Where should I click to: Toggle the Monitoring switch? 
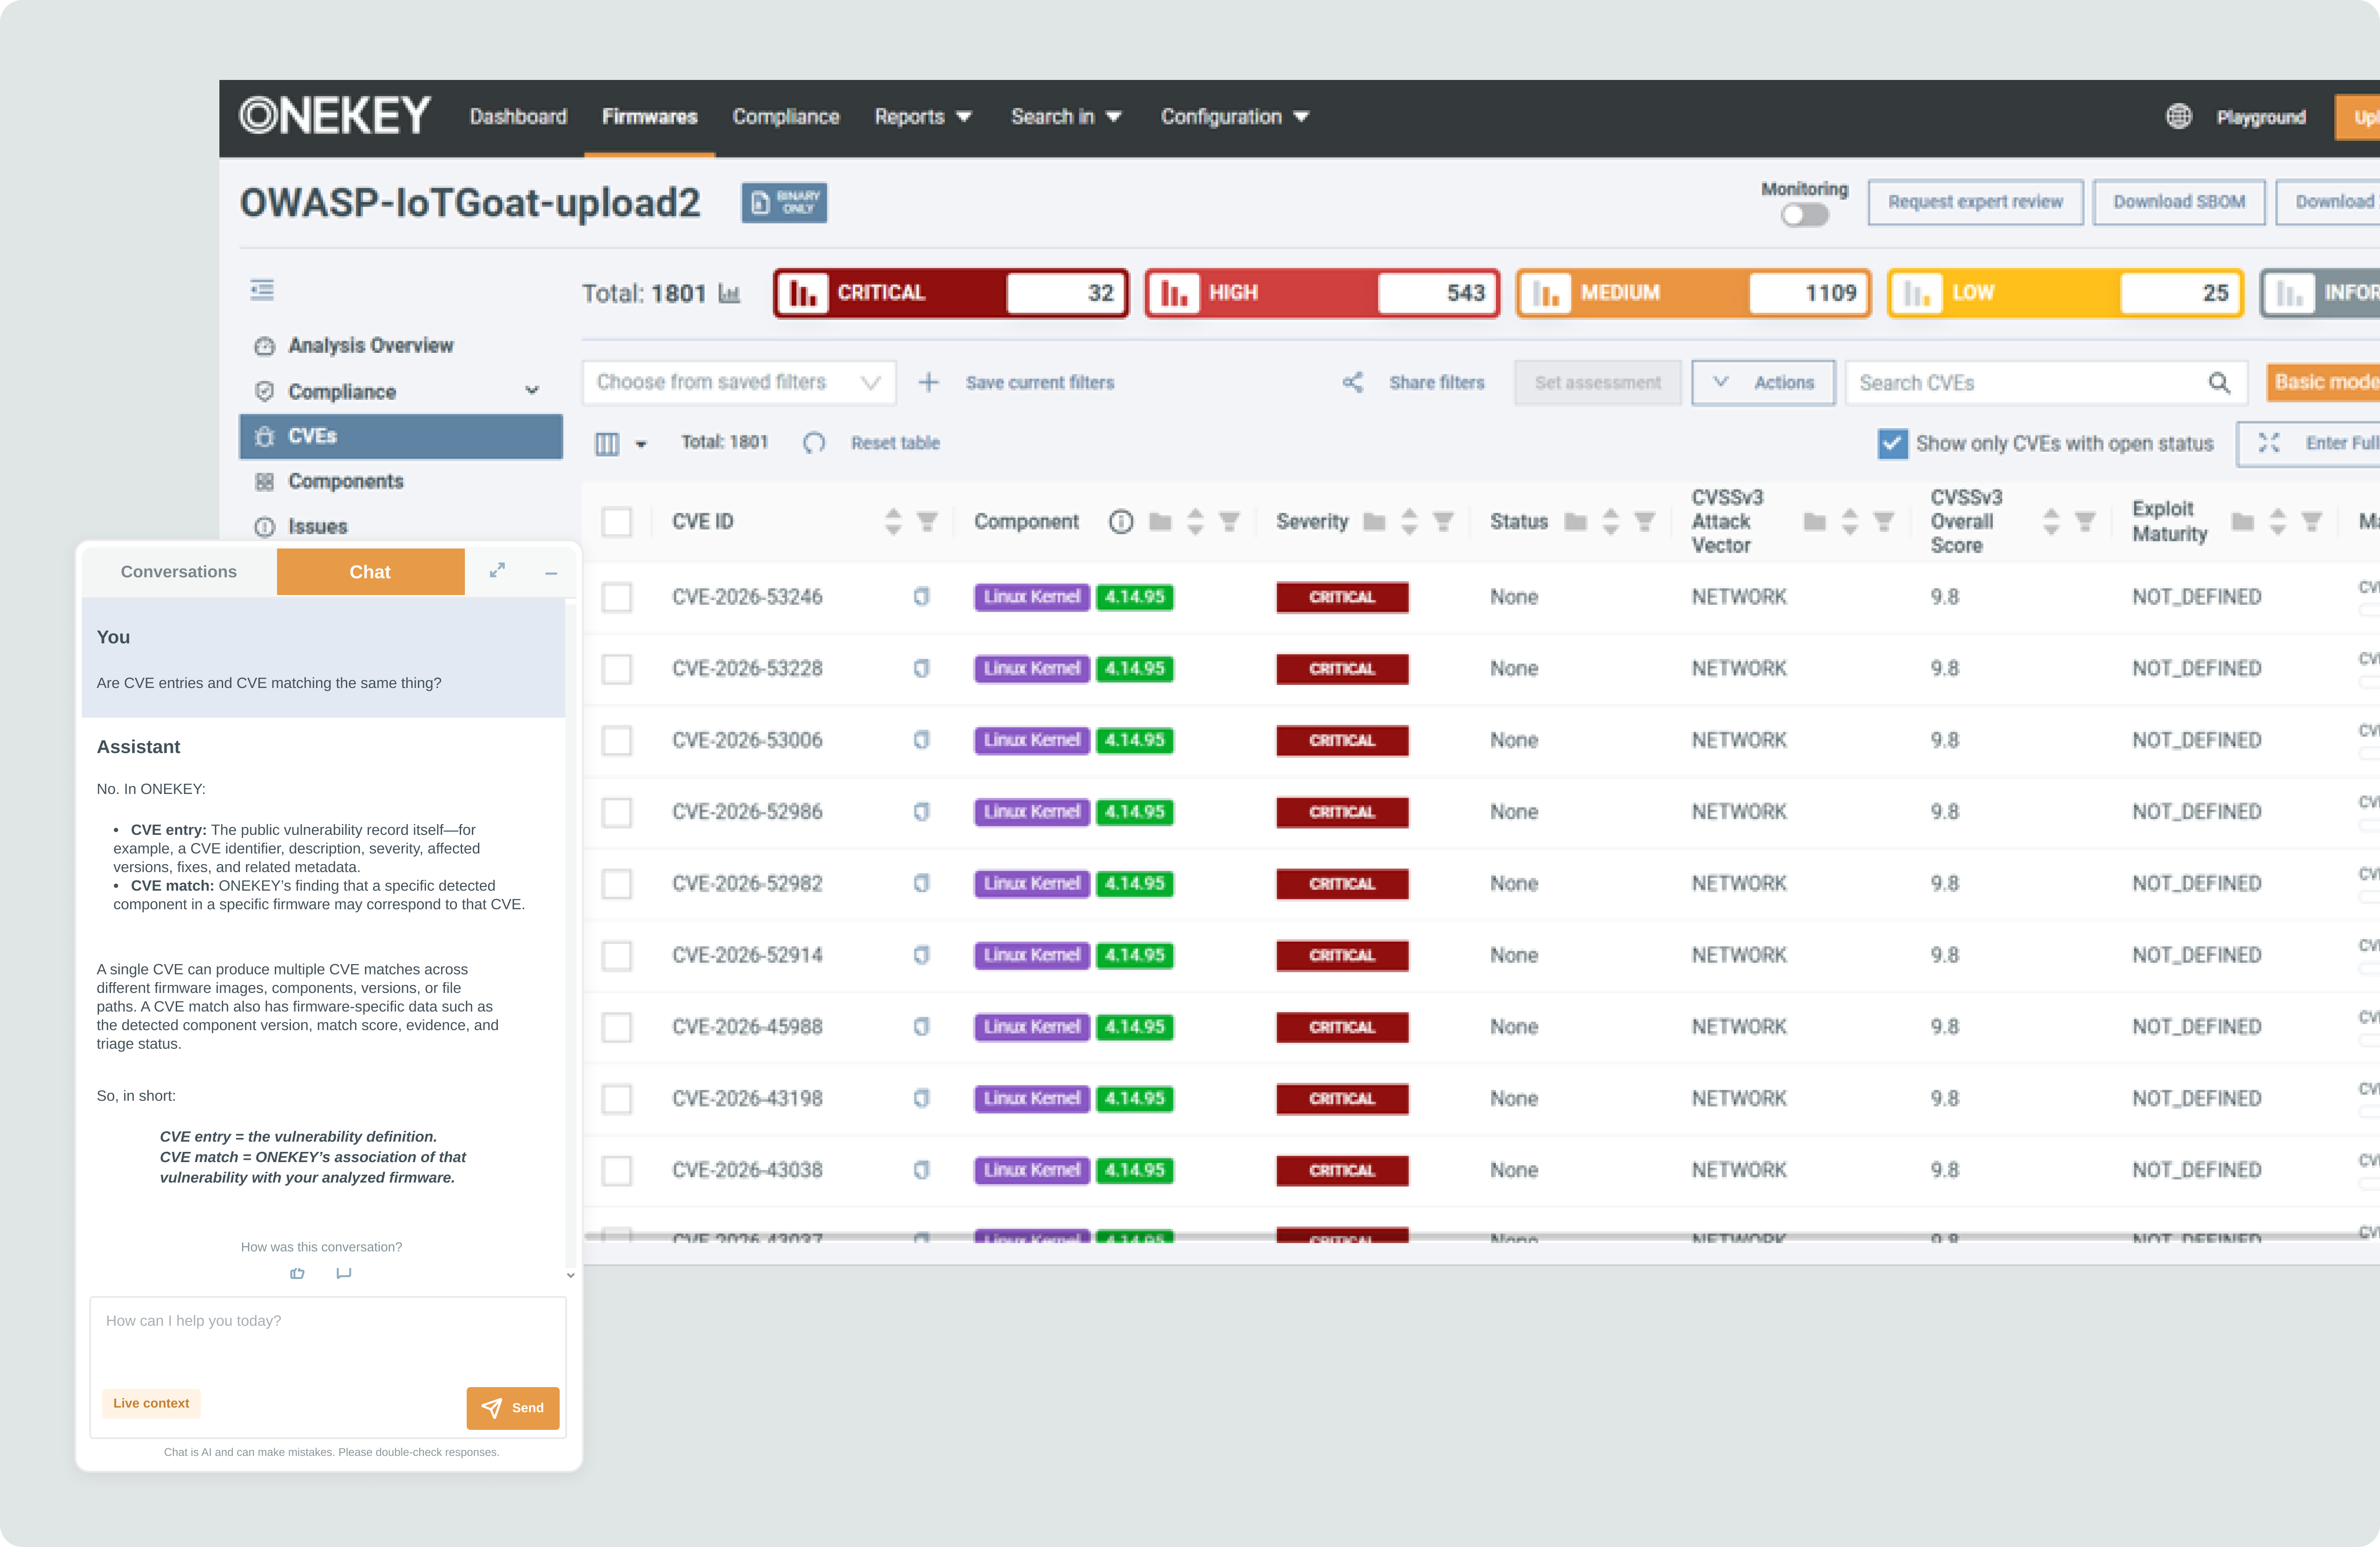click(x=1804, y=215)
